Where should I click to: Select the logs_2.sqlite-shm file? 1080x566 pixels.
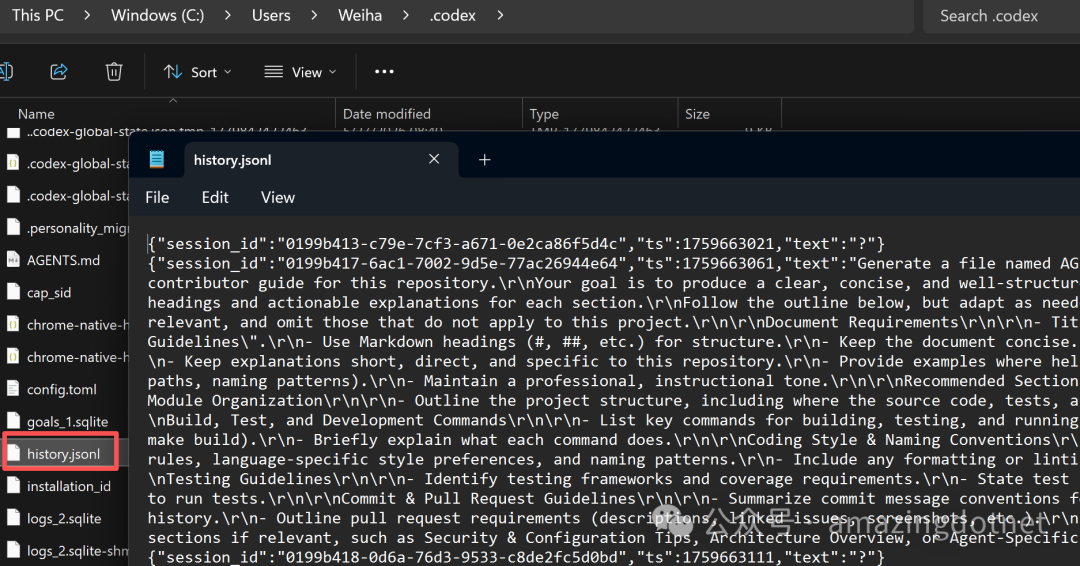click(x=77, y=551)
